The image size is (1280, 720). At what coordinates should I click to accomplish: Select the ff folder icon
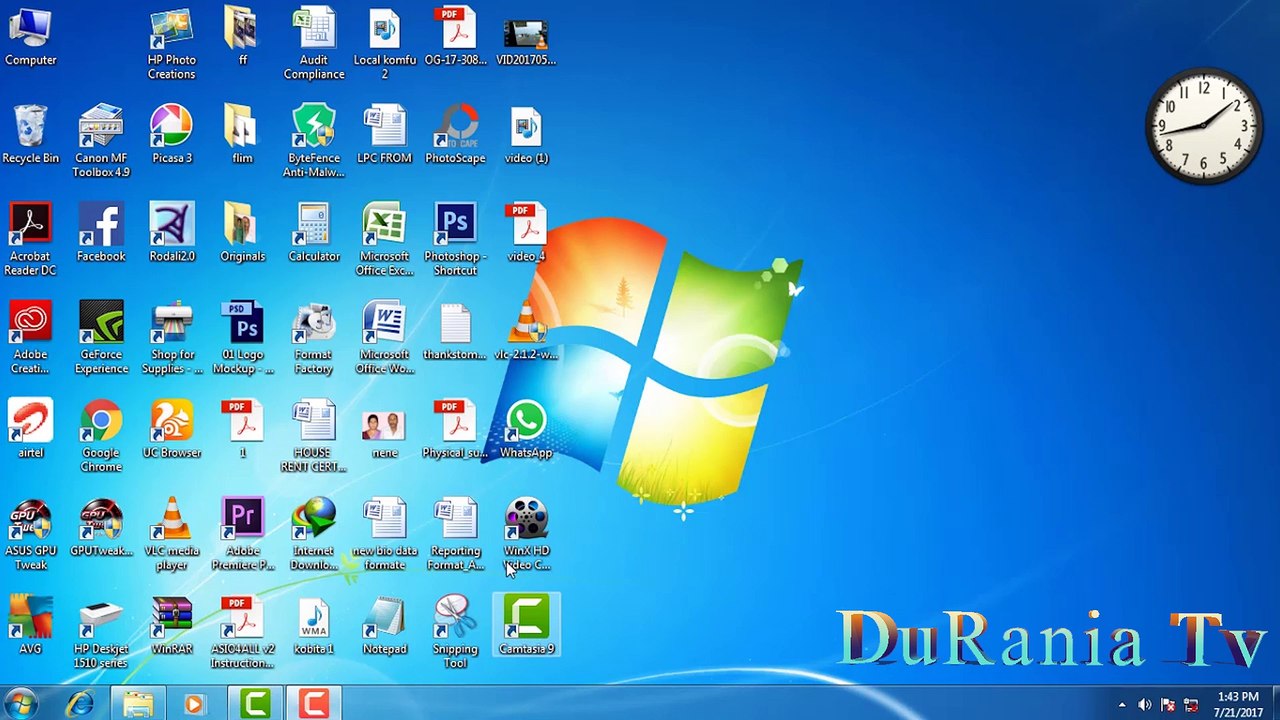click(242, 36)
